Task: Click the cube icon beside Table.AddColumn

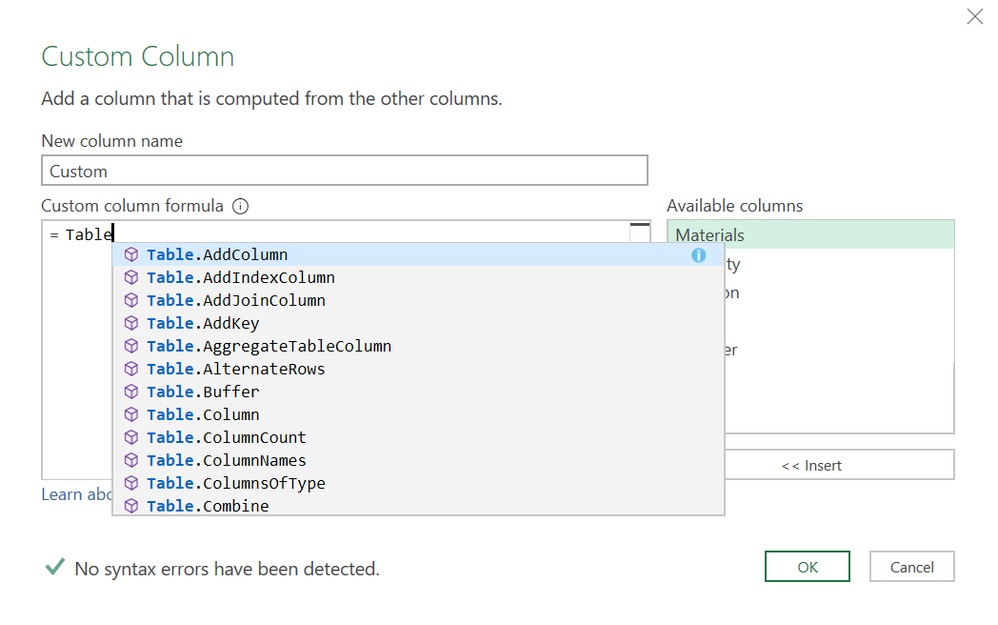Action: tap(131, 255)
